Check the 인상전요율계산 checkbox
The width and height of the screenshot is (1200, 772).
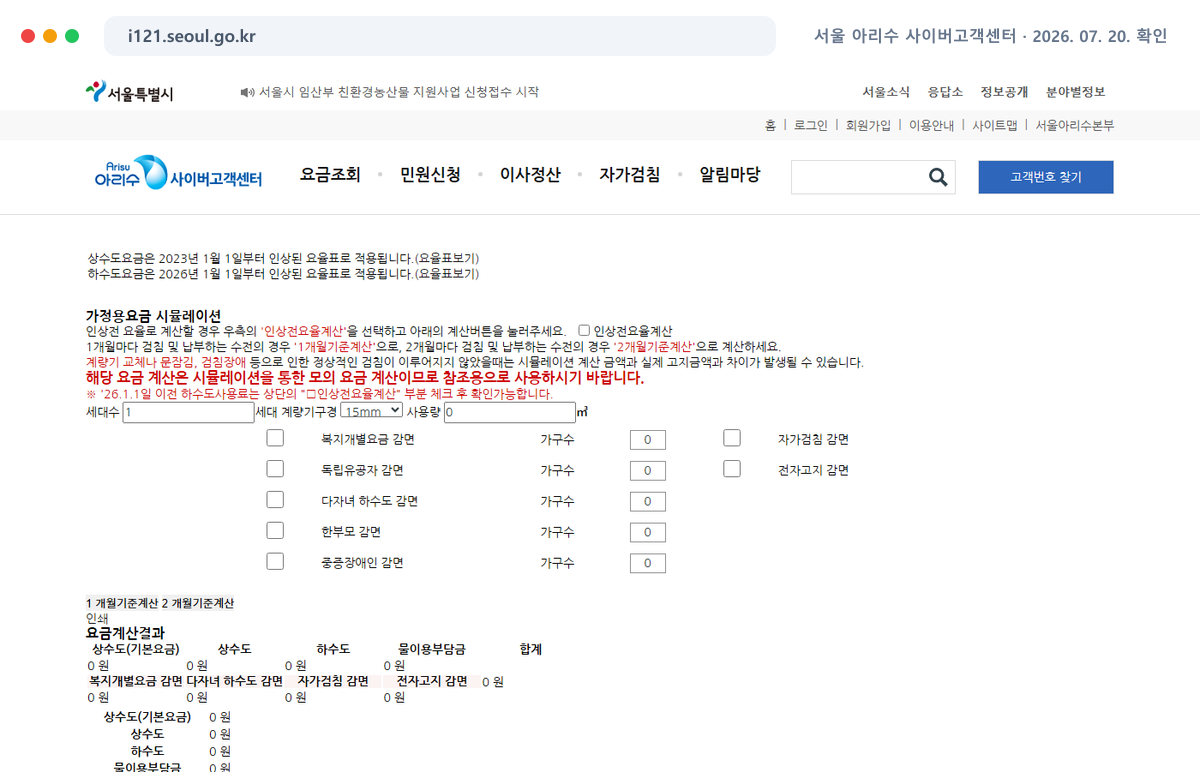pyautogui.click(x=585, y=330)
